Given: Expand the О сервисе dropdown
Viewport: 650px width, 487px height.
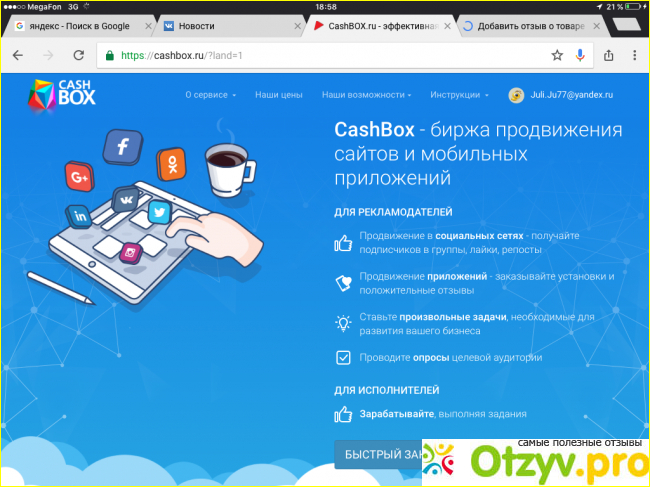Looking at the screenshot, I should click(210, 95).
